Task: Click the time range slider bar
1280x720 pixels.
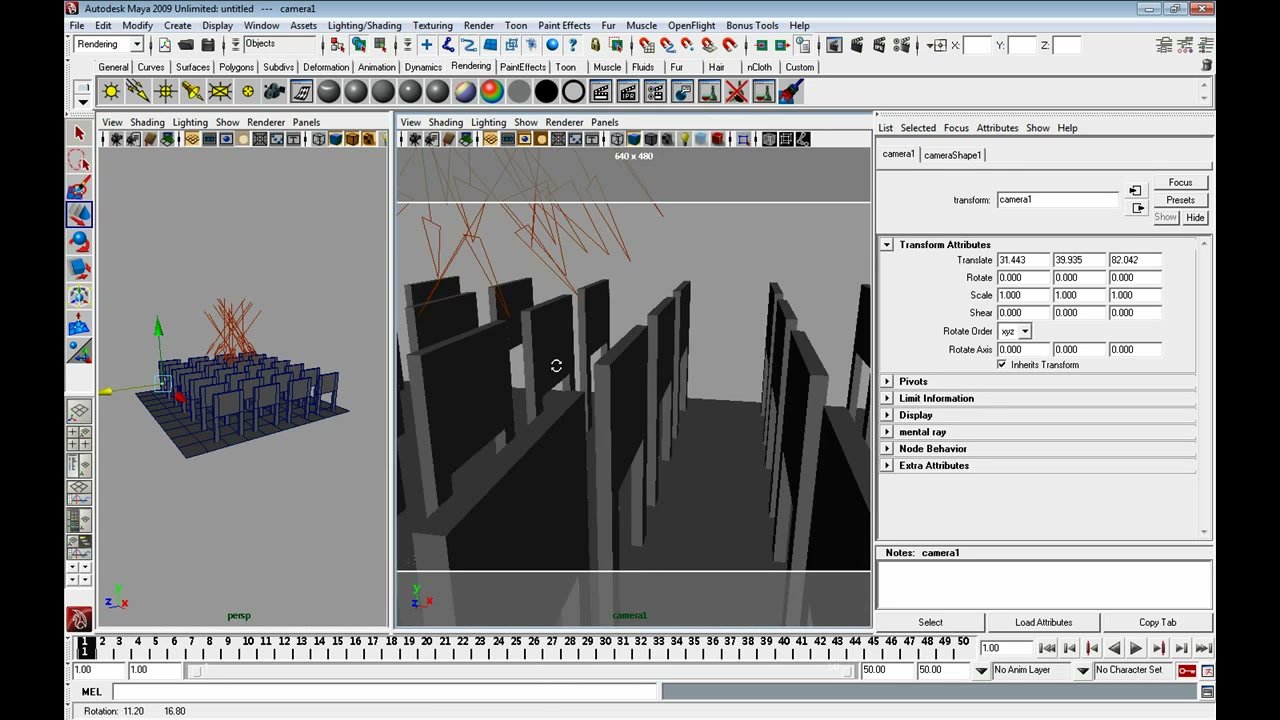Action: tap(520, 670)
